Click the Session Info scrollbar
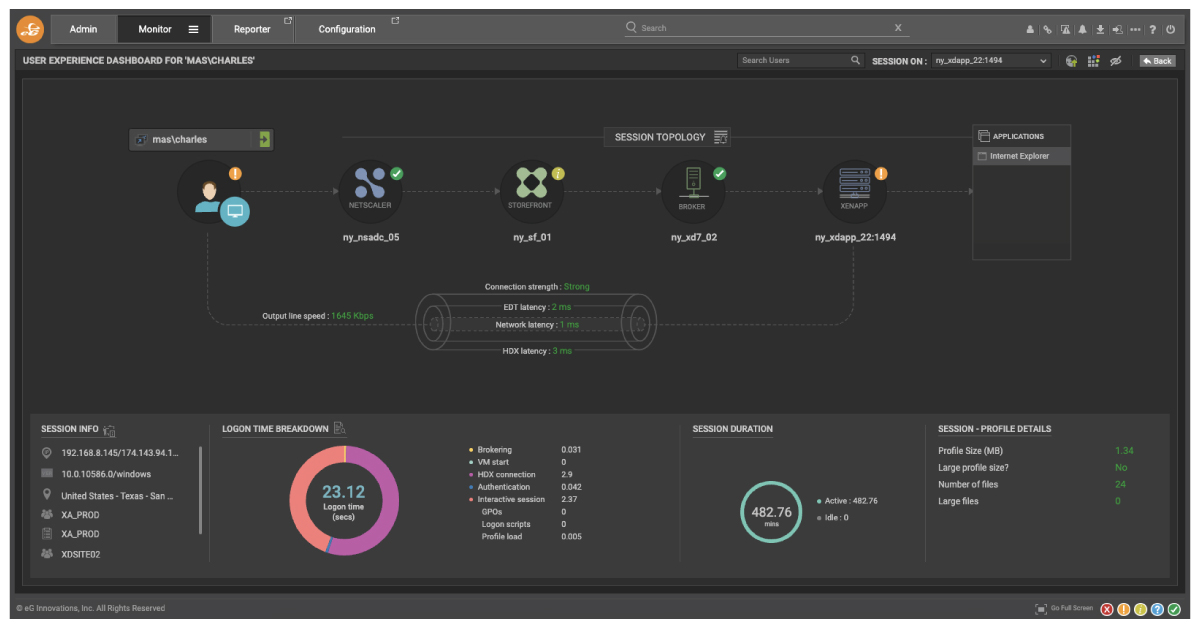This screenshot has height=628, width=1200. (x=201, y=490)
